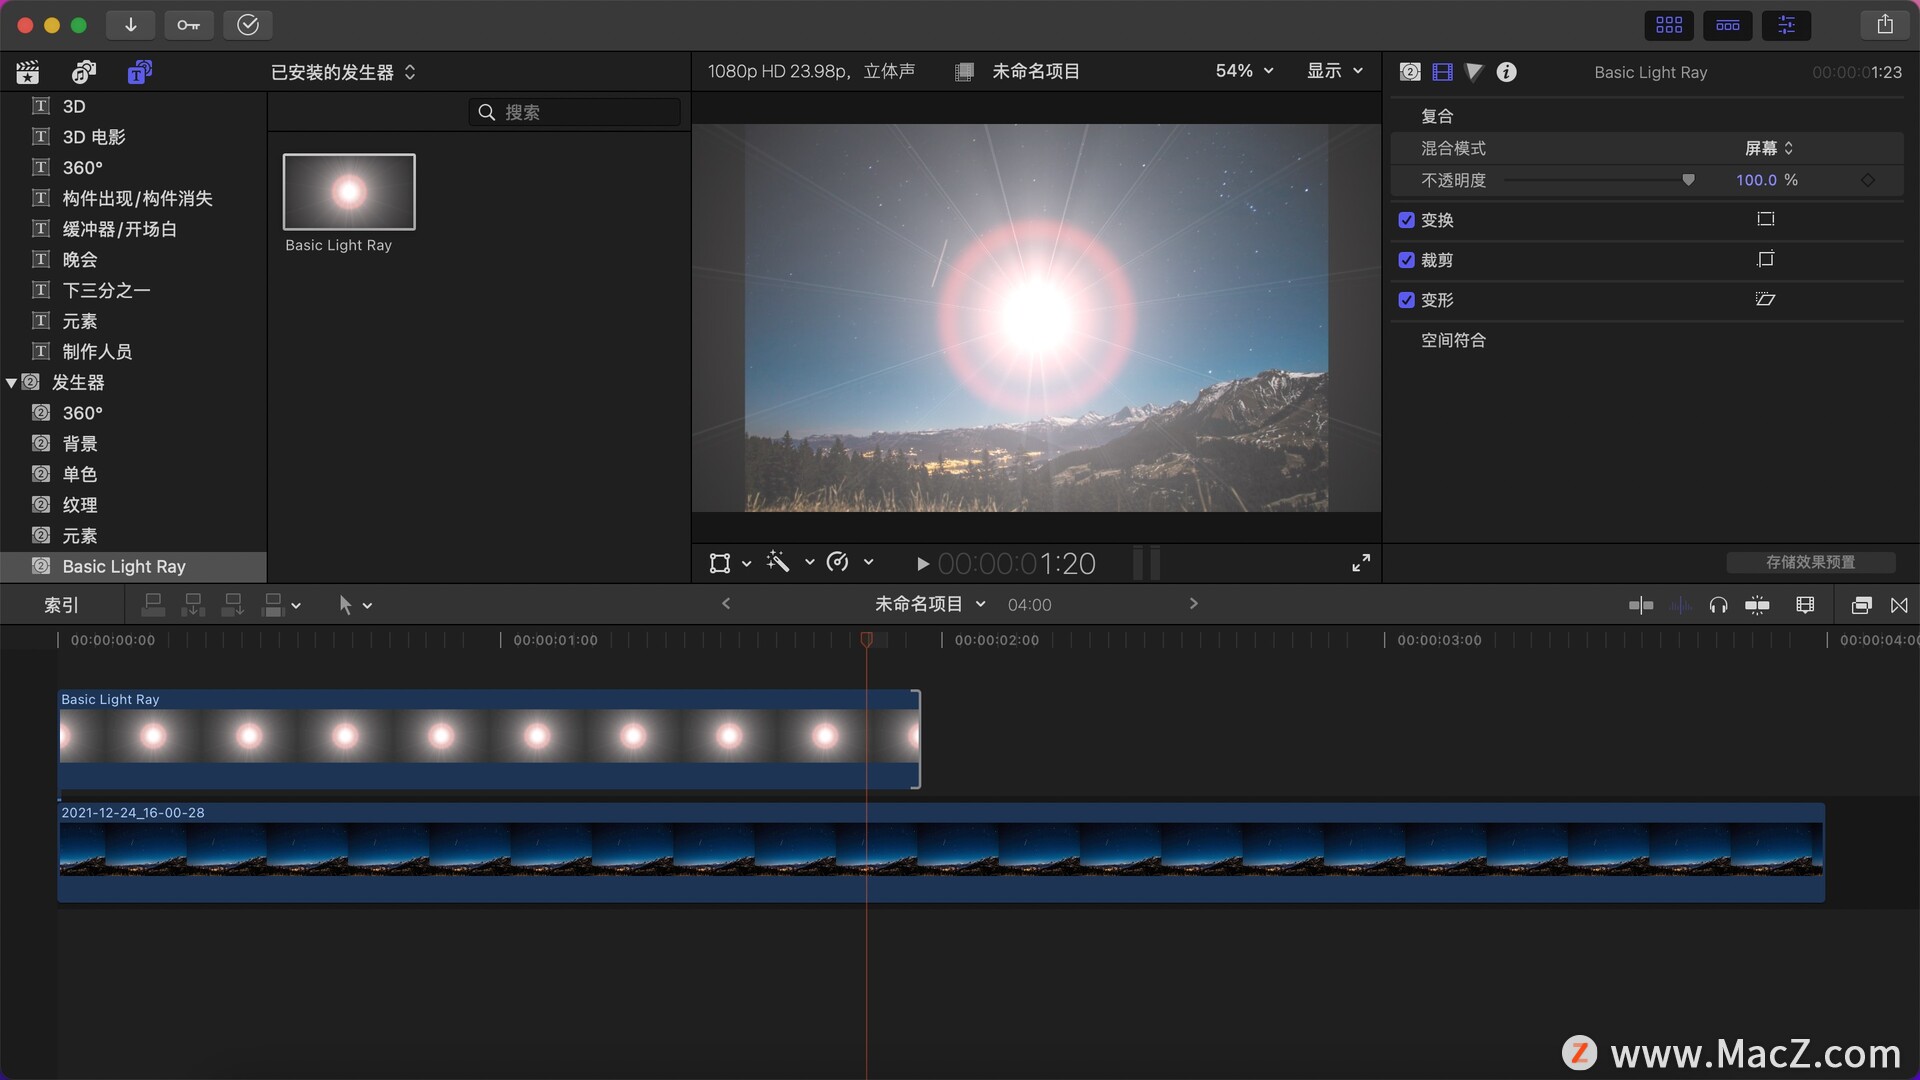Select the 背景 generator category
The height and width of the screenshot is (1080, 1920).
tap(80, 444)
